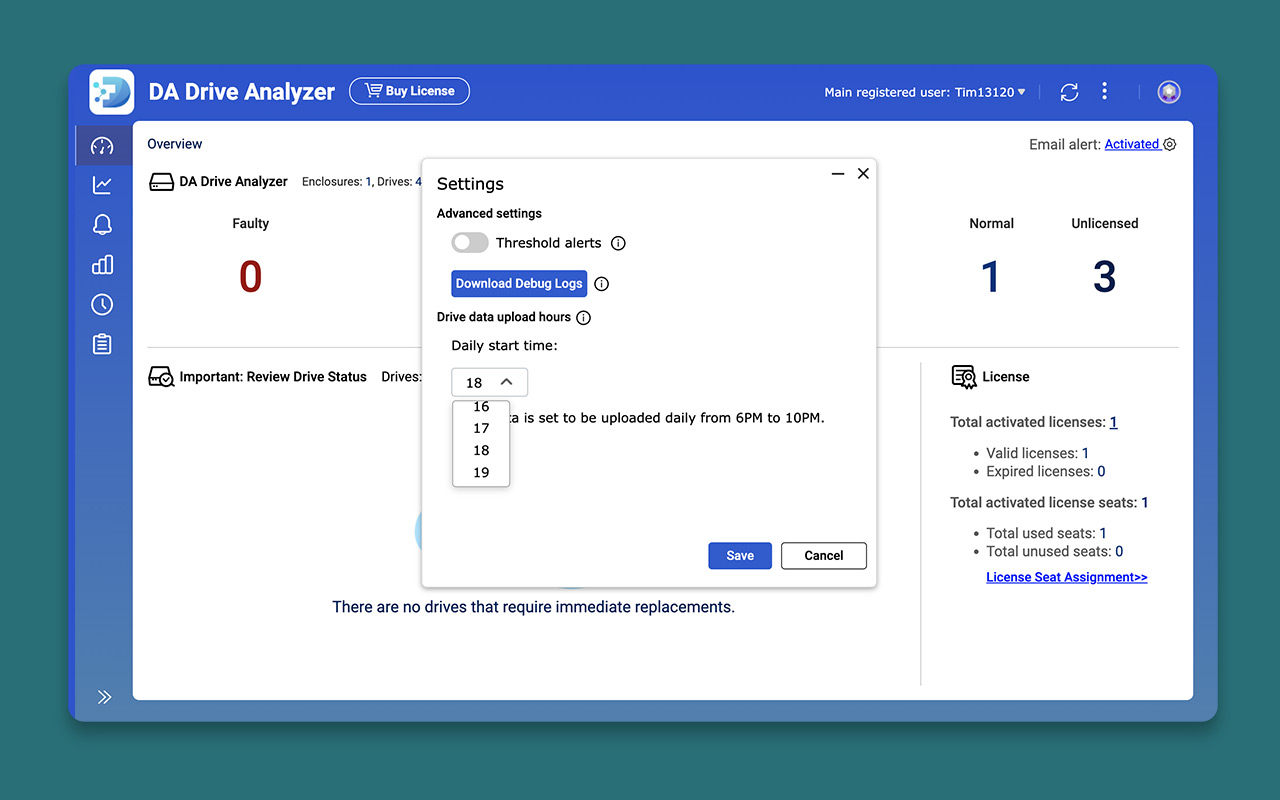Click the user avatar icon
The height and width of the screenshot is (800, 1280).
coord(1169,92)
